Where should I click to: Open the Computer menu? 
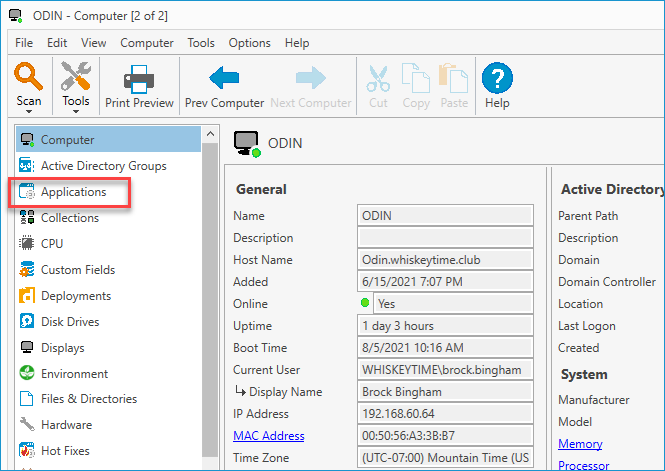(x=147, y=43)
